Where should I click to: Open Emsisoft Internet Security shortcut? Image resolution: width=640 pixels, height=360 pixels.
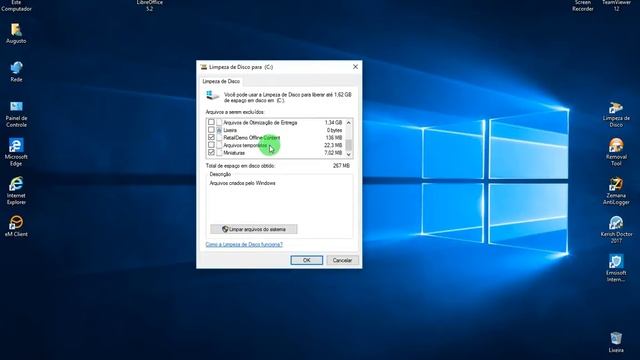[x=616, y=268]
